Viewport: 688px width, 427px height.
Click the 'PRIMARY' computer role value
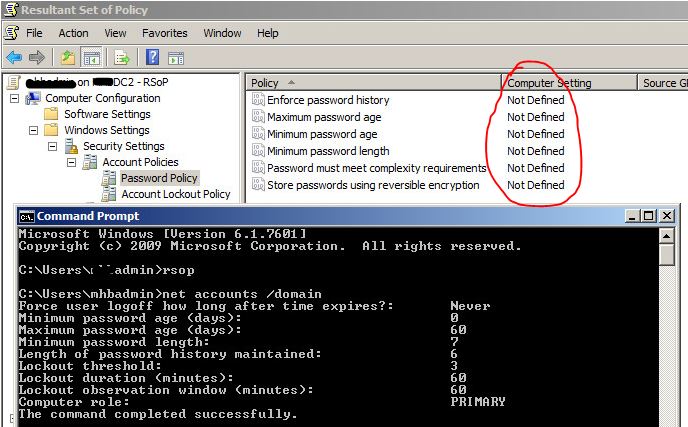tap(478, 402)
